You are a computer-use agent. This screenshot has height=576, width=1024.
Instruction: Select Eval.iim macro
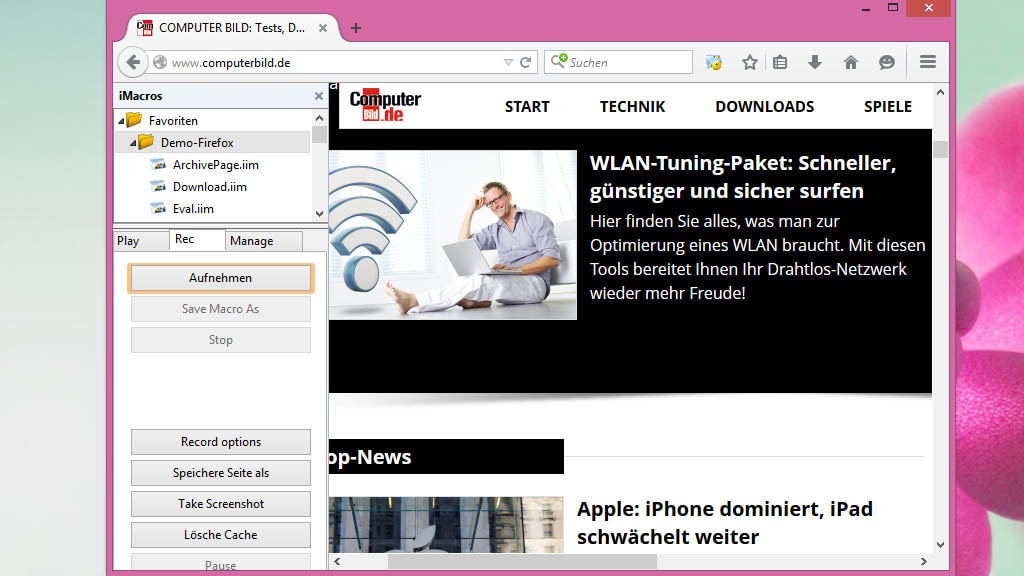193,209
